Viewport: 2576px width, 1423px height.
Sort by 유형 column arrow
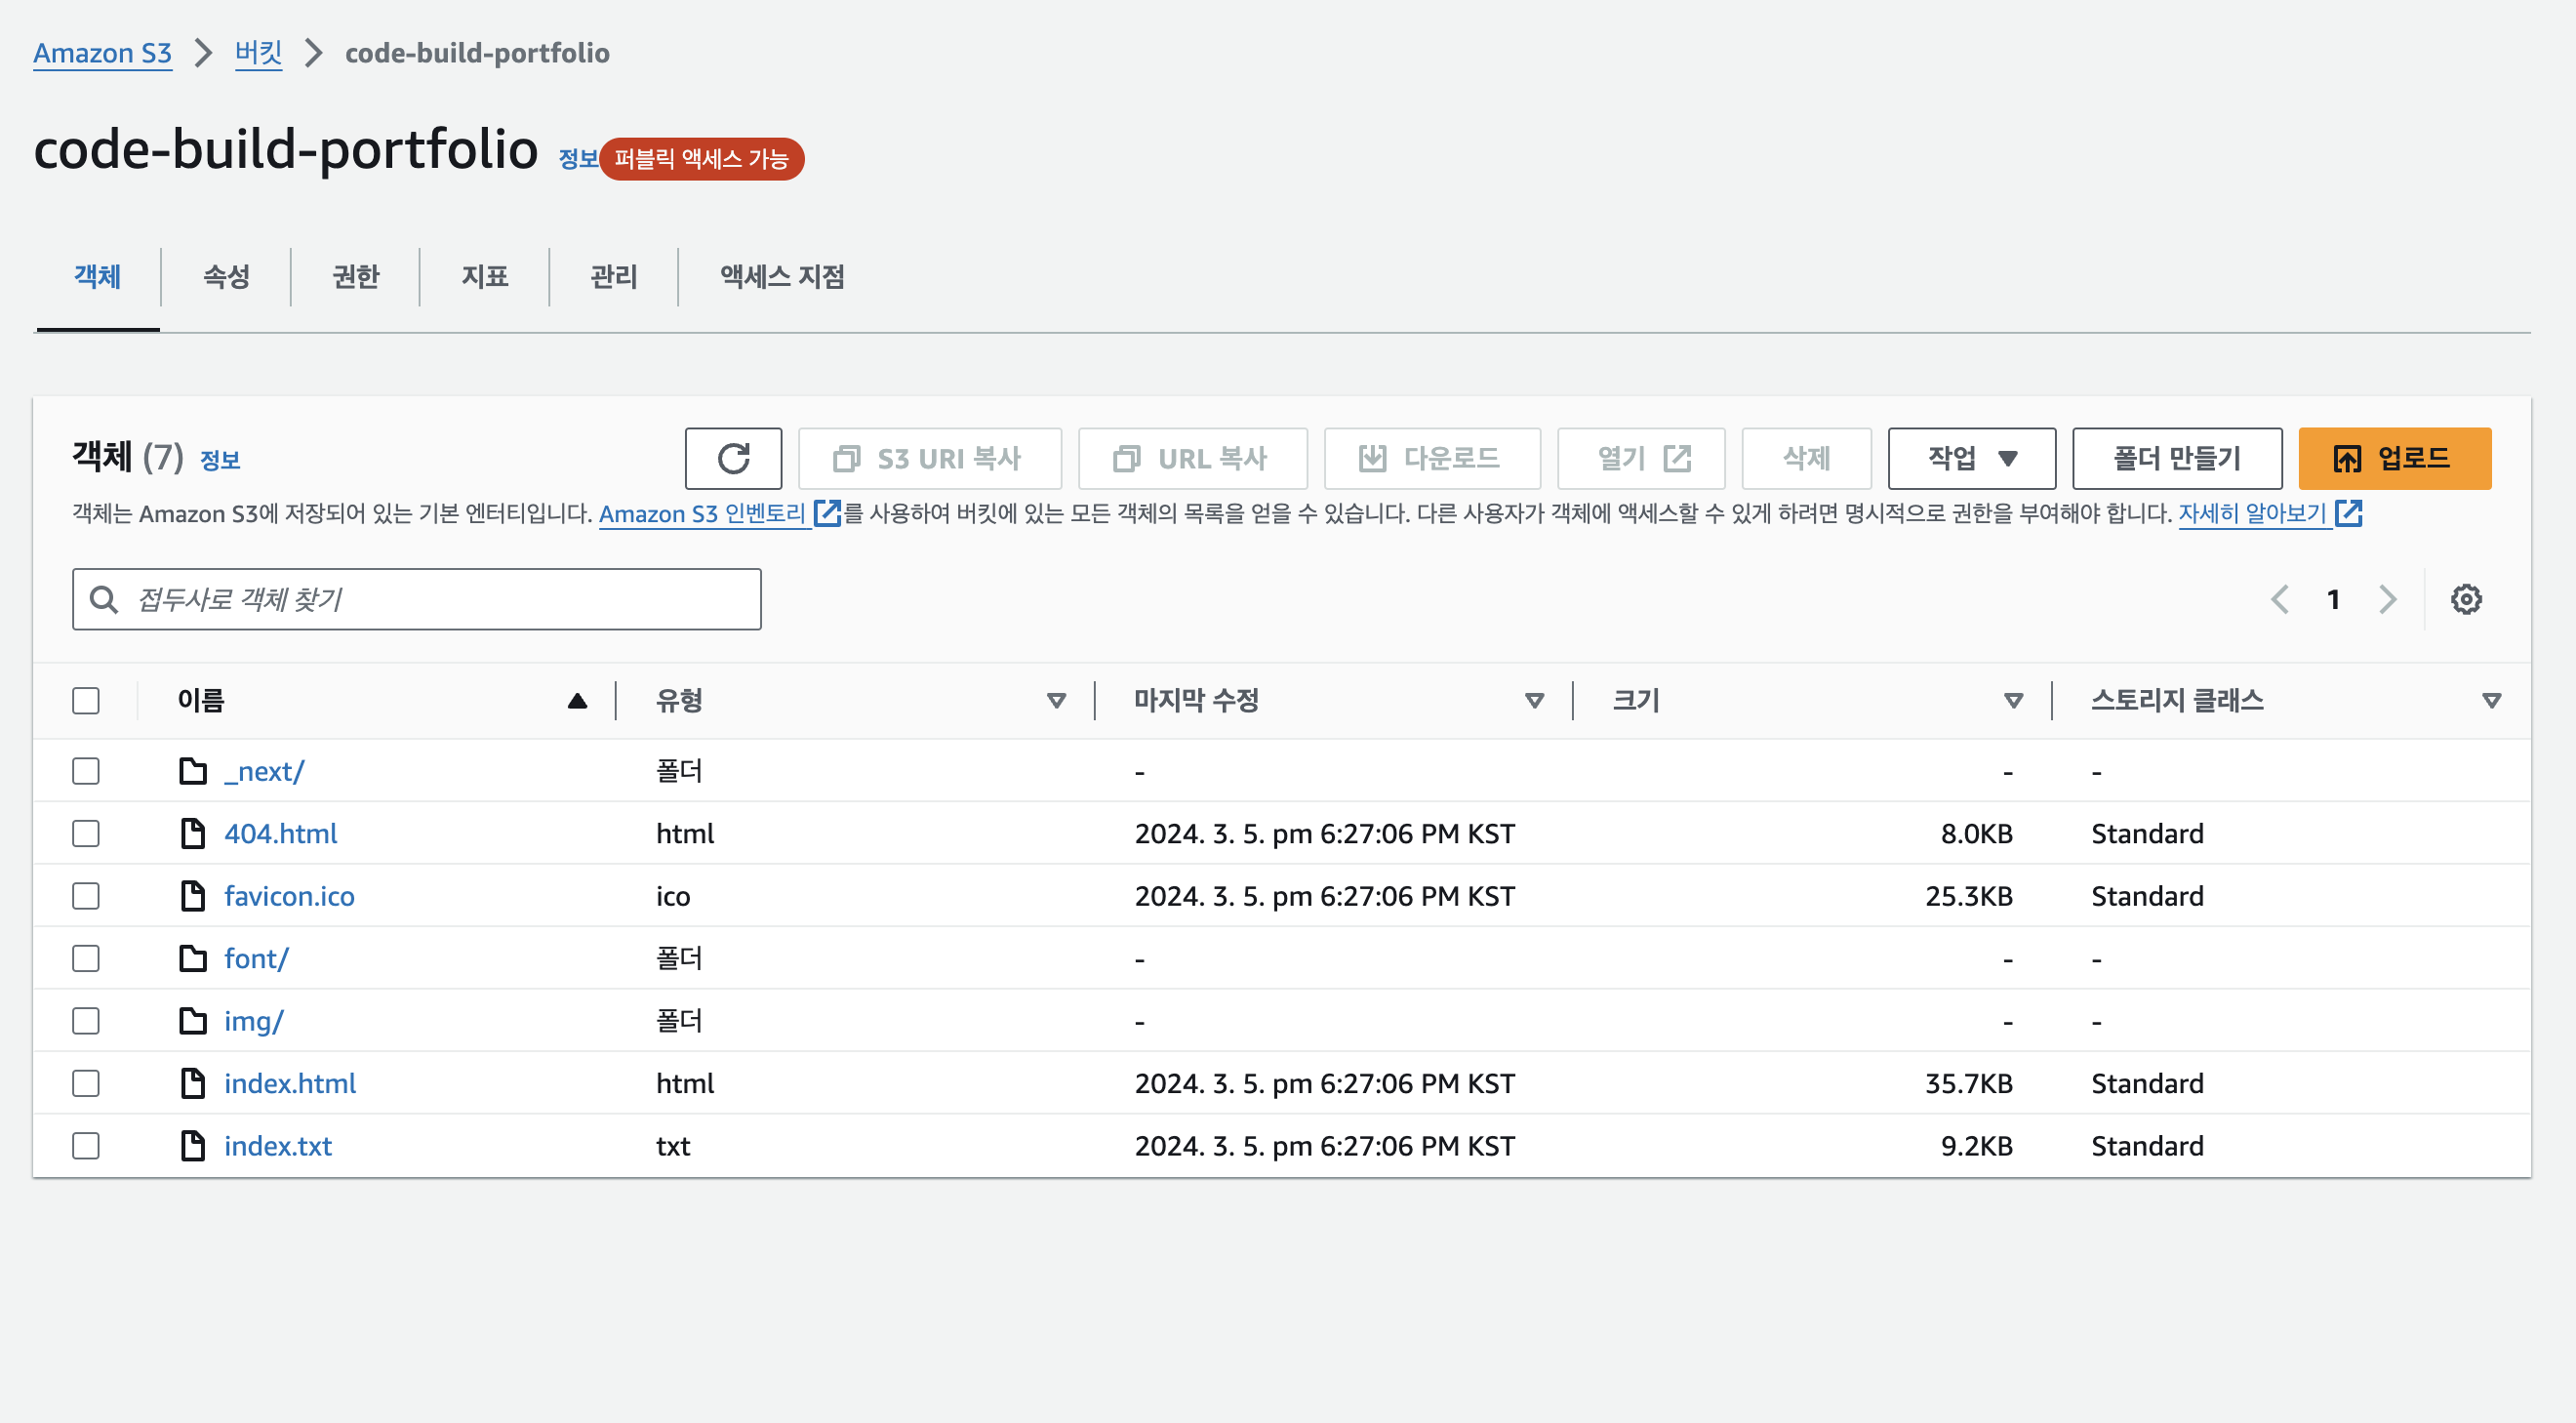coord(1056,700)
